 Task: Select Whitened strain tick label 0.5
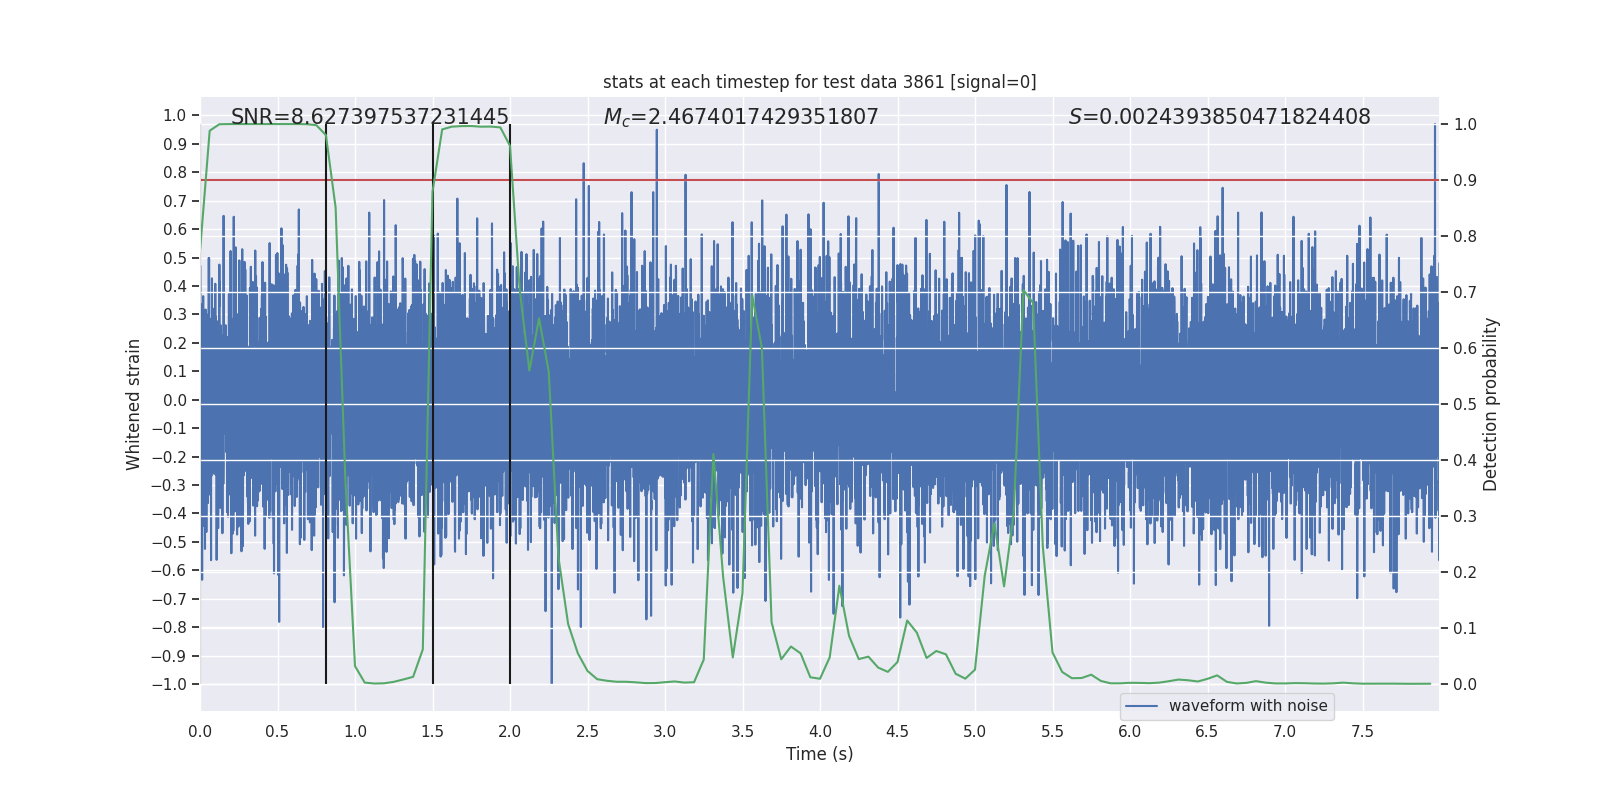point(175,258)
